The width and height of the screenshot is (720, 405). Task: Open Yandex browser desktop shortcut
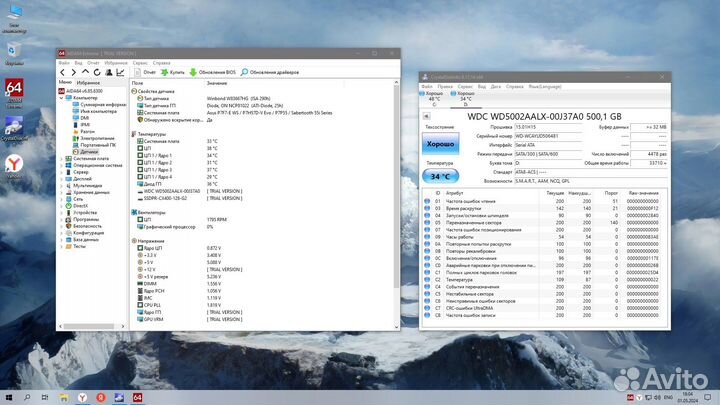[x=14, y=166]
